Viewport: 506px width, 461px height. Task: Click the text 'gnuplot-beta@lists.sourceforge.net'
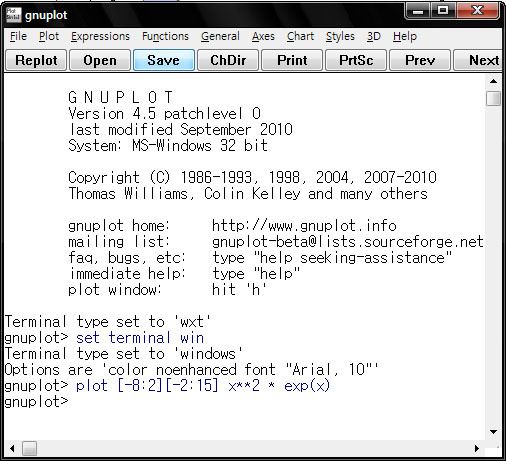[348, 242]
